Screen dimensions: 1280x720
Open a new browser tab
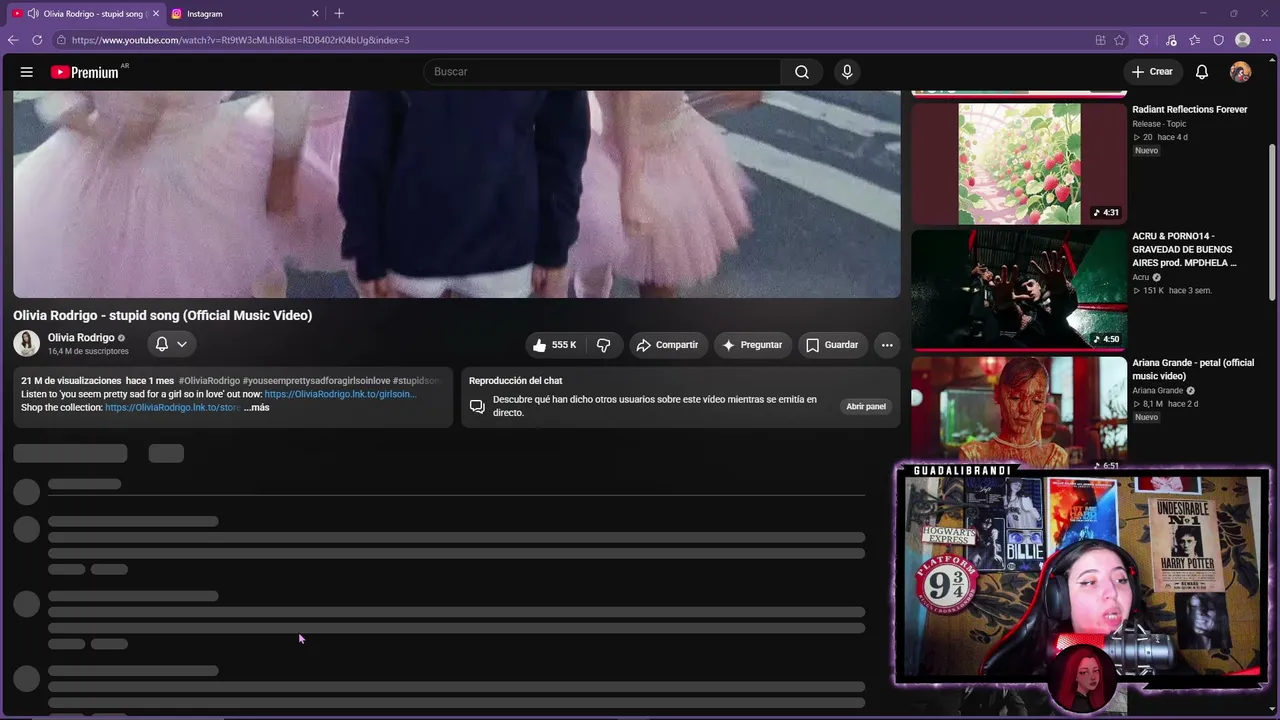click(339, 14)
